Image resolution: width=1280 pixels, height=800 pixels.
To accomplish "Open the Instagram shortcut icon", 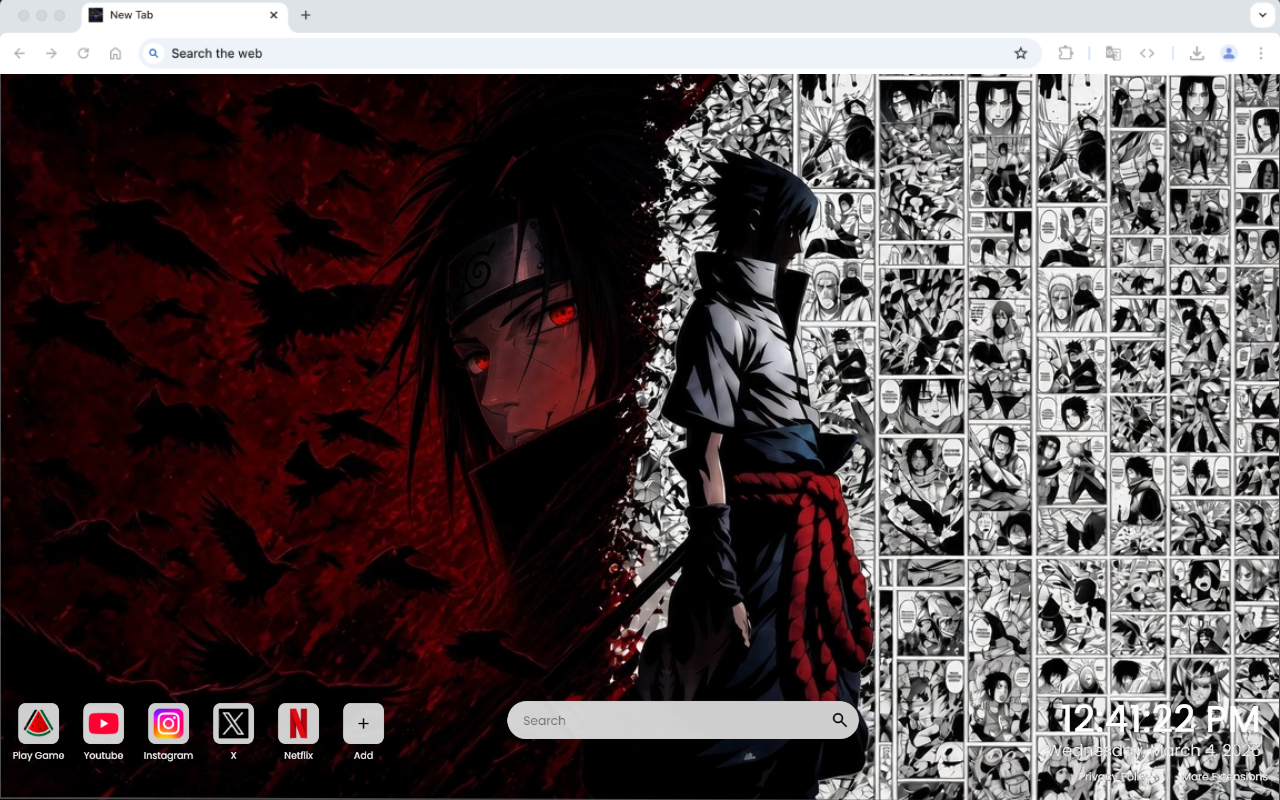I will coord(168,723).
